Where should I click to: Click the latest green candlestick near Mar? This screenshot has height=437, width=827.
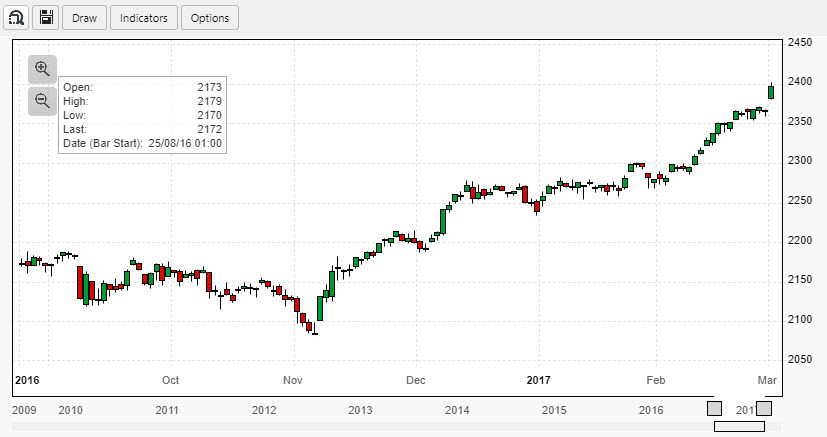(x=771, y=92)
